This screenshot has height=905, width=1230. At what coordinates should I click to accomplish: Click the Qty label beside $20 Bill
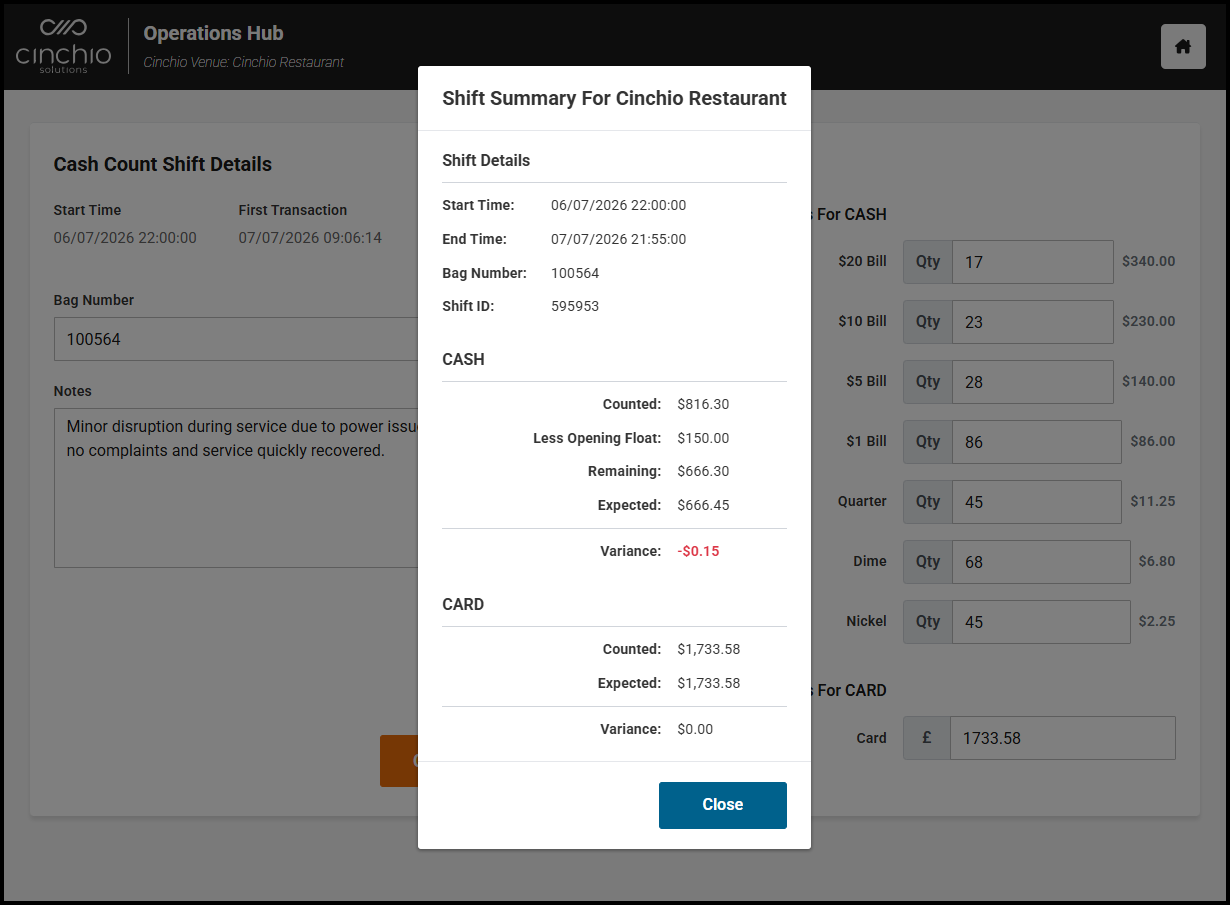click(928, 262)
